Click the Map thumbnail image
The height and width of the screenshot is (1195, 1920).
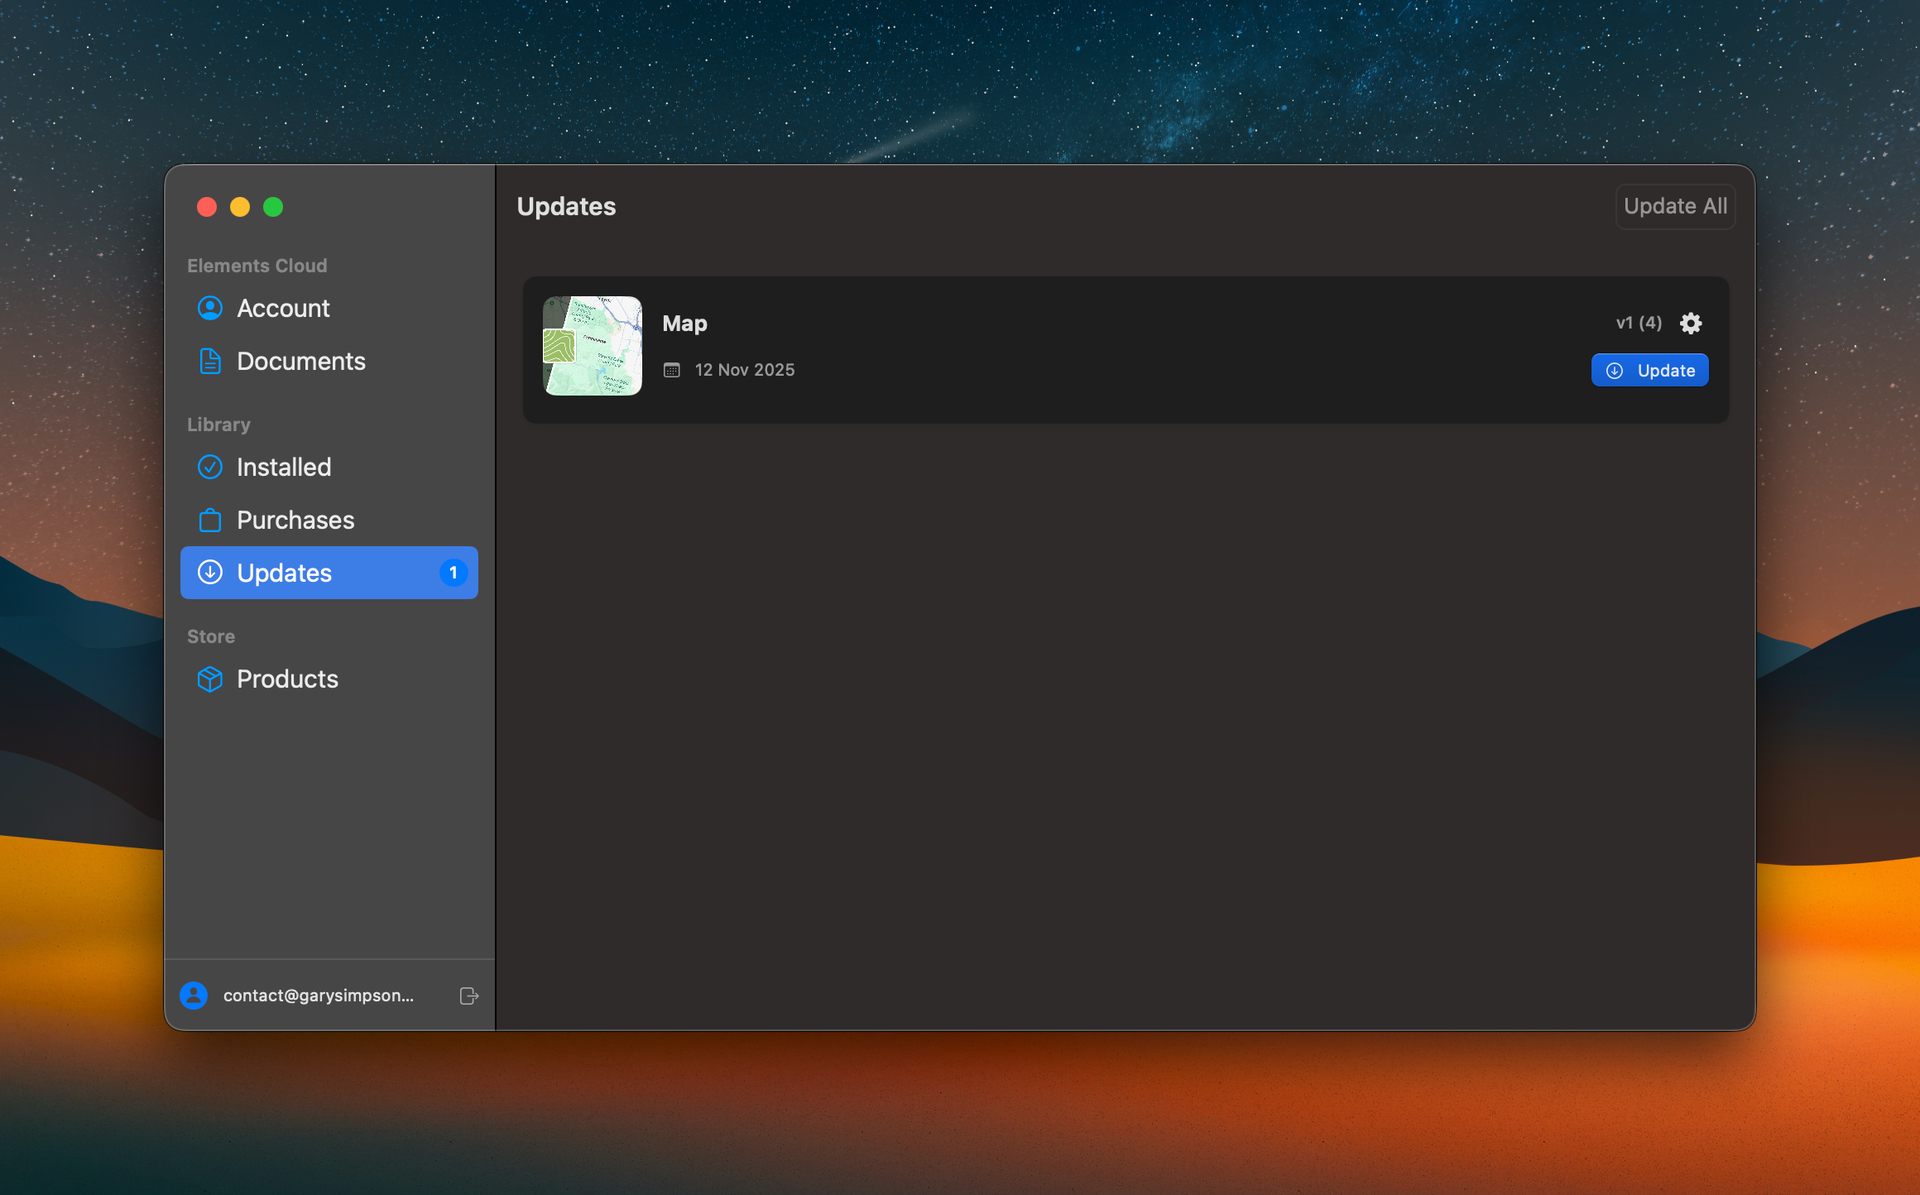tap(592, 346)
